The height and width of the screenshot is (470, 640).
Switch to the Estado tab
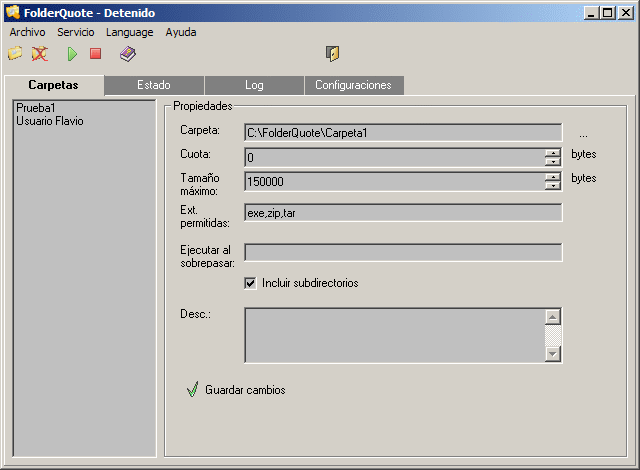(154, 85)
